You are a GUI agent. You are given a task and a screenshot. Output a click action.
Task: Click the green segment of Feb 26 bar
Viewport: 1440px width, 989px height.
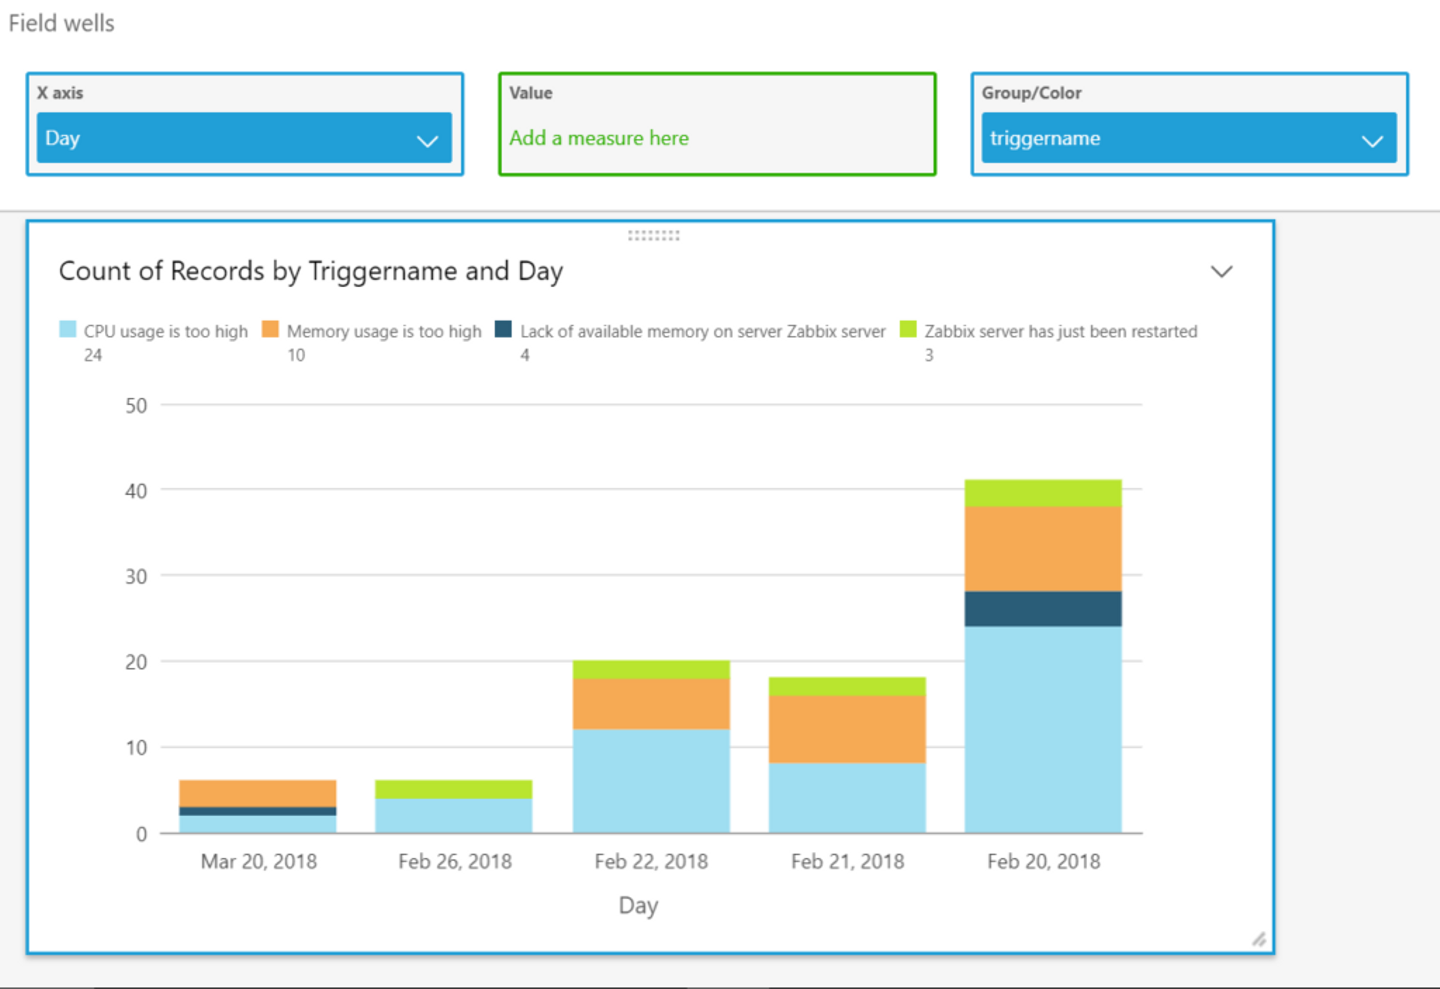point(453,789)
